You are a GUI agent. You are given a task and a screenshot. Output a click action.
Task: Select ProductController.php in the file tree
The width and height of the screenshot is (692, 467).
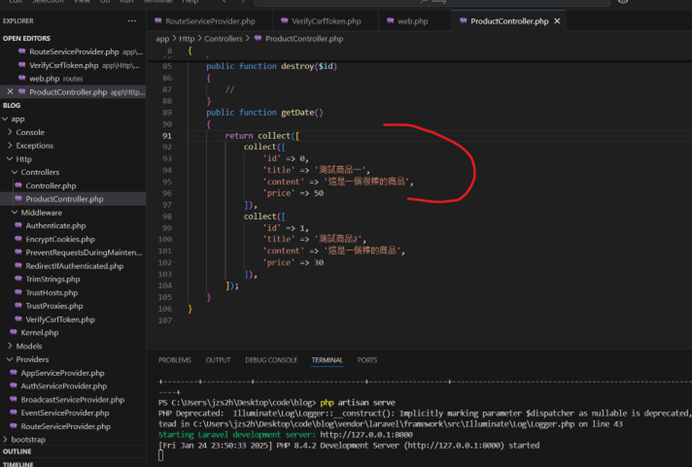point(64,199)
